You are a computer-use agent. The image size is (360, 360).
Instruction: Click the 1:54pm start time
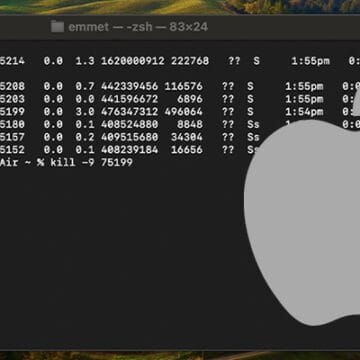click(x=304, y=112)
